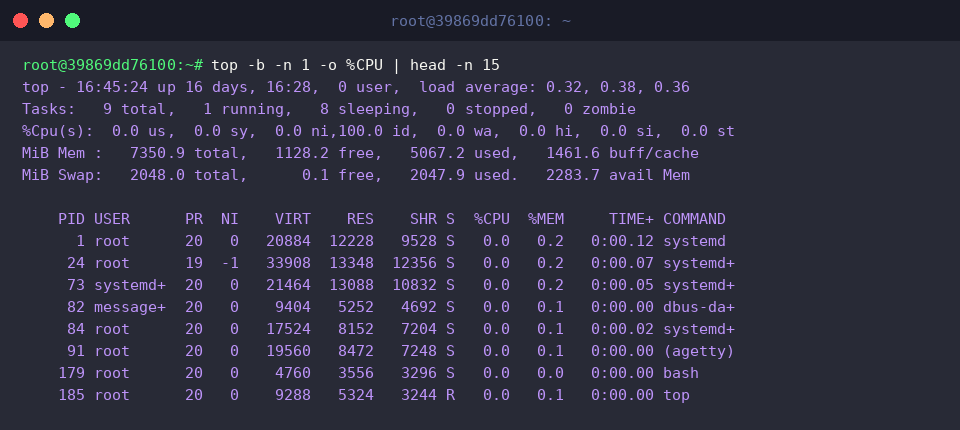The width and height of the screenshot is (960, 430).
Task: Click the time 16:45:24 in top header
Action: point(112,87)
